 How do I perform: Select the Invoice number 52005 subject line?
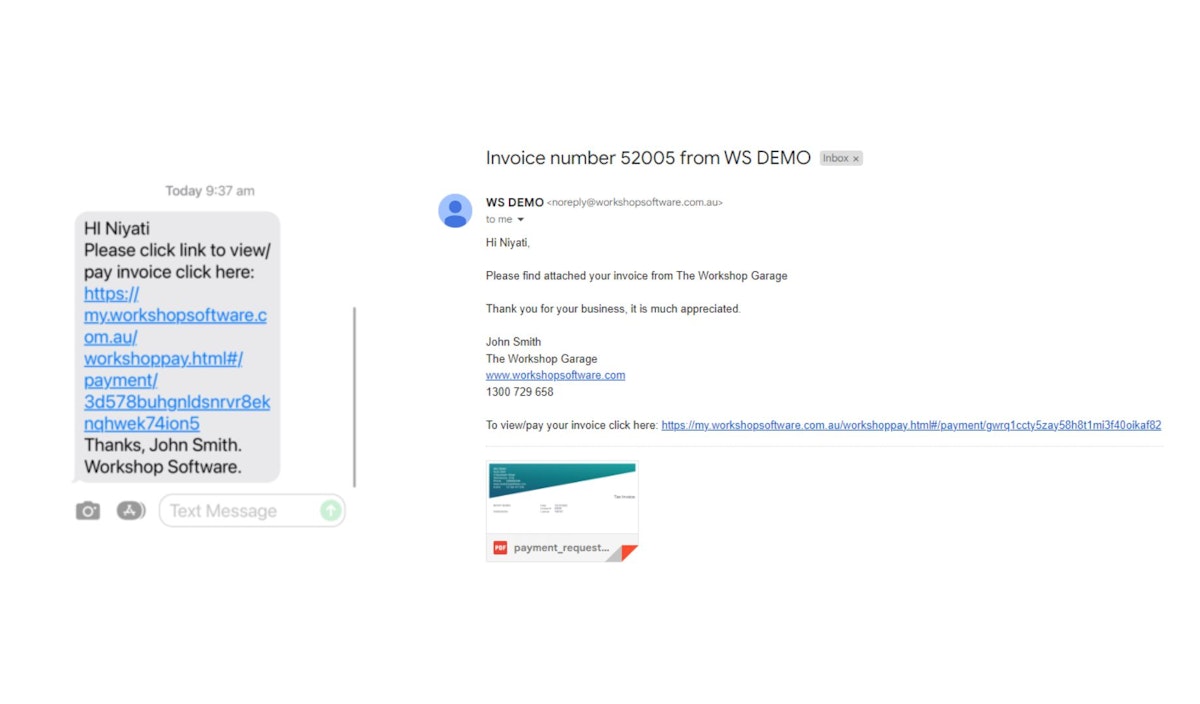point(647,158)
